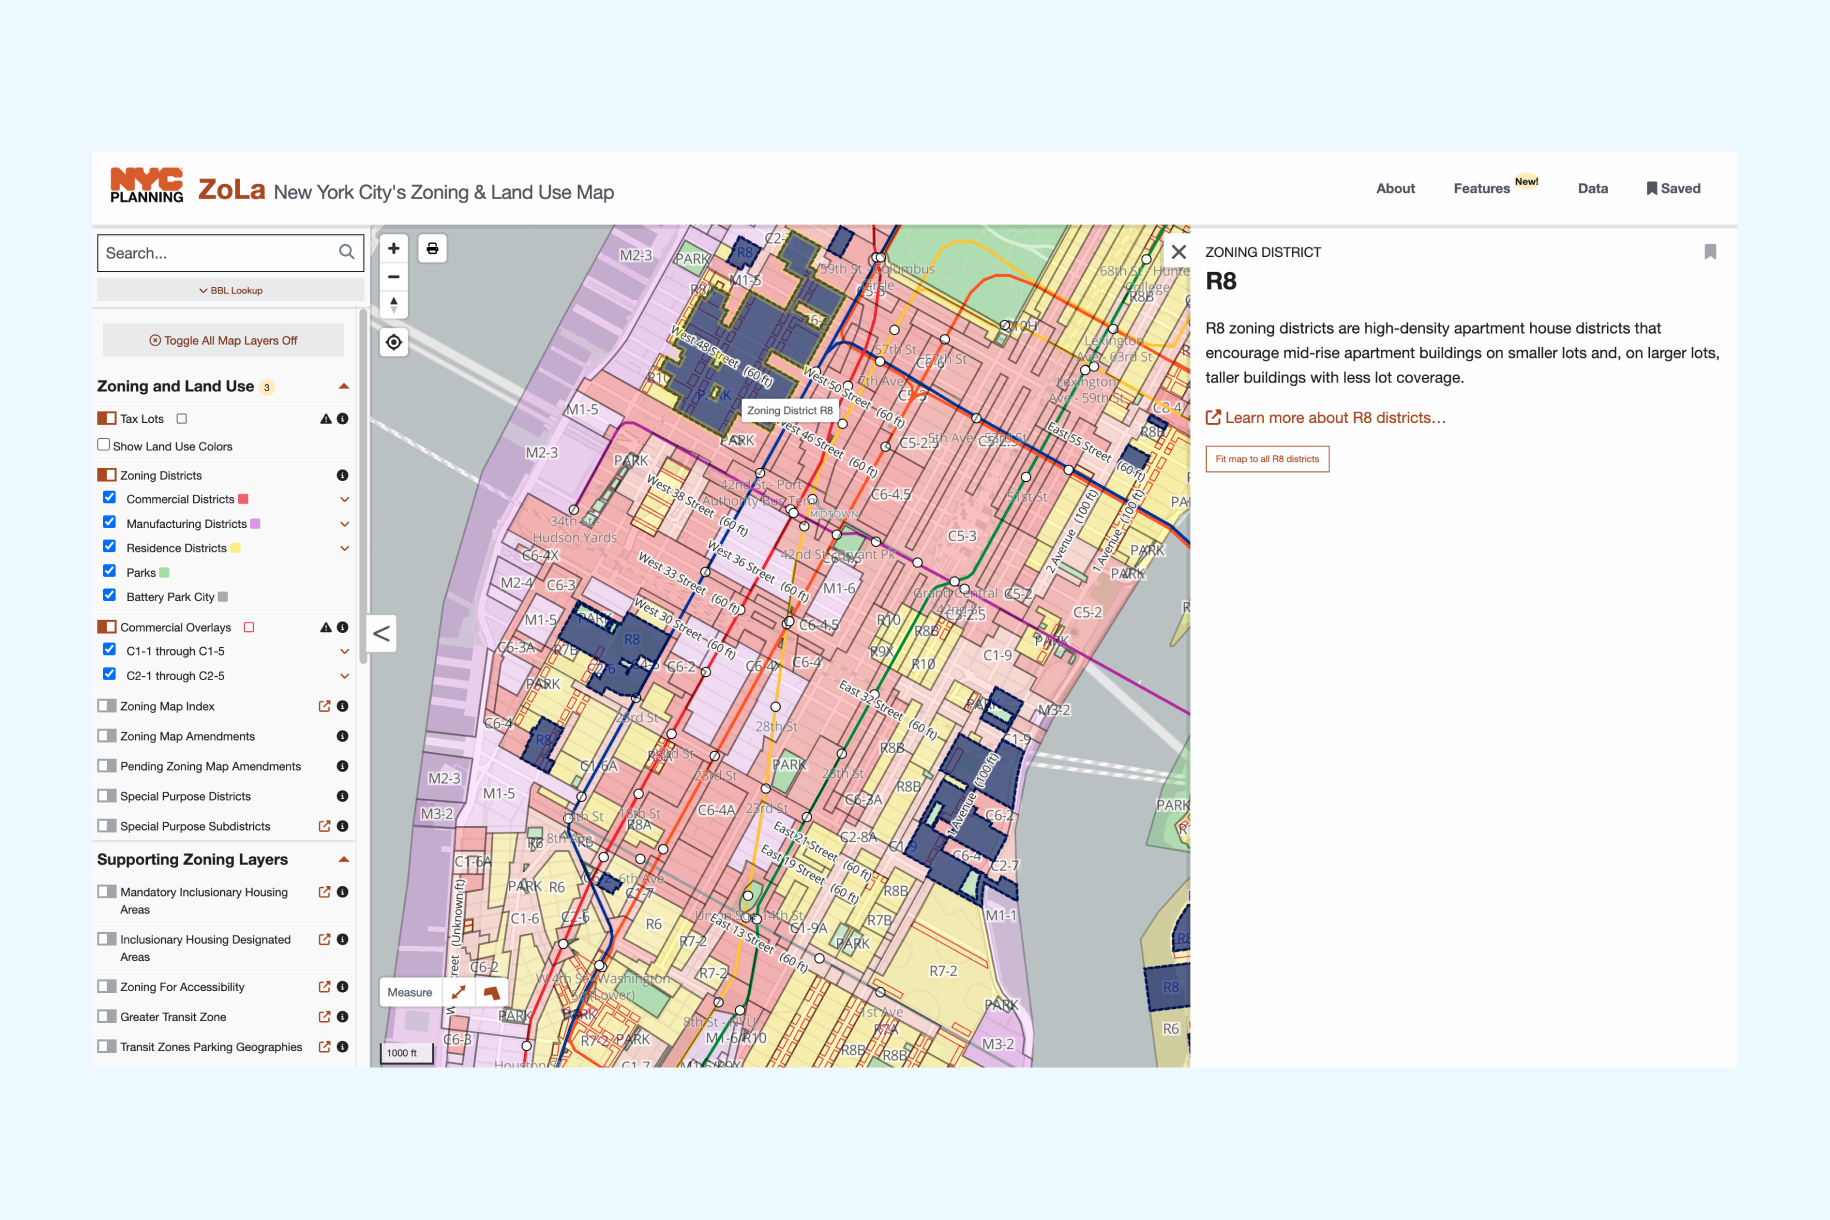Toggle the Zoning Districts layer switch

[x=106, y=475]
